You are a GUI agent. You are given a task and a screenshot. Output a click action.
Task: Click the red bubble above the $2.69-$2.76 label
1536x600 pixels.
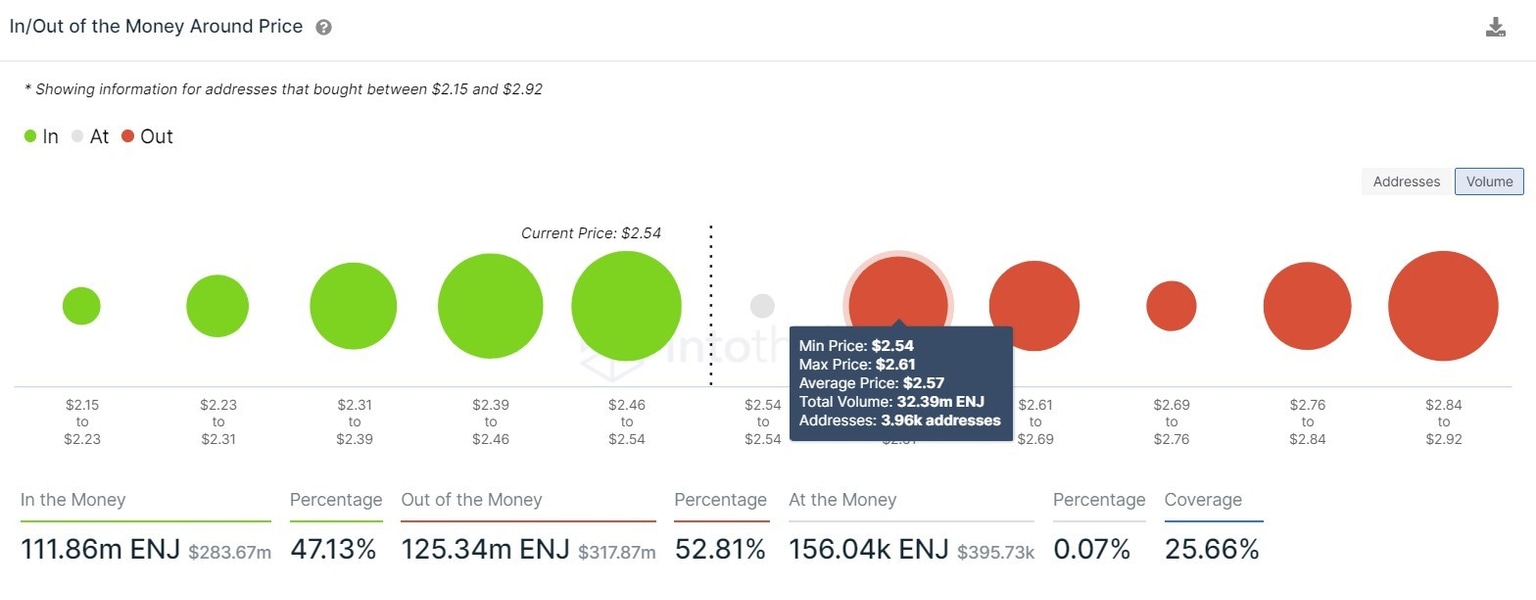pyautogui.click(x=1171, y=305)
